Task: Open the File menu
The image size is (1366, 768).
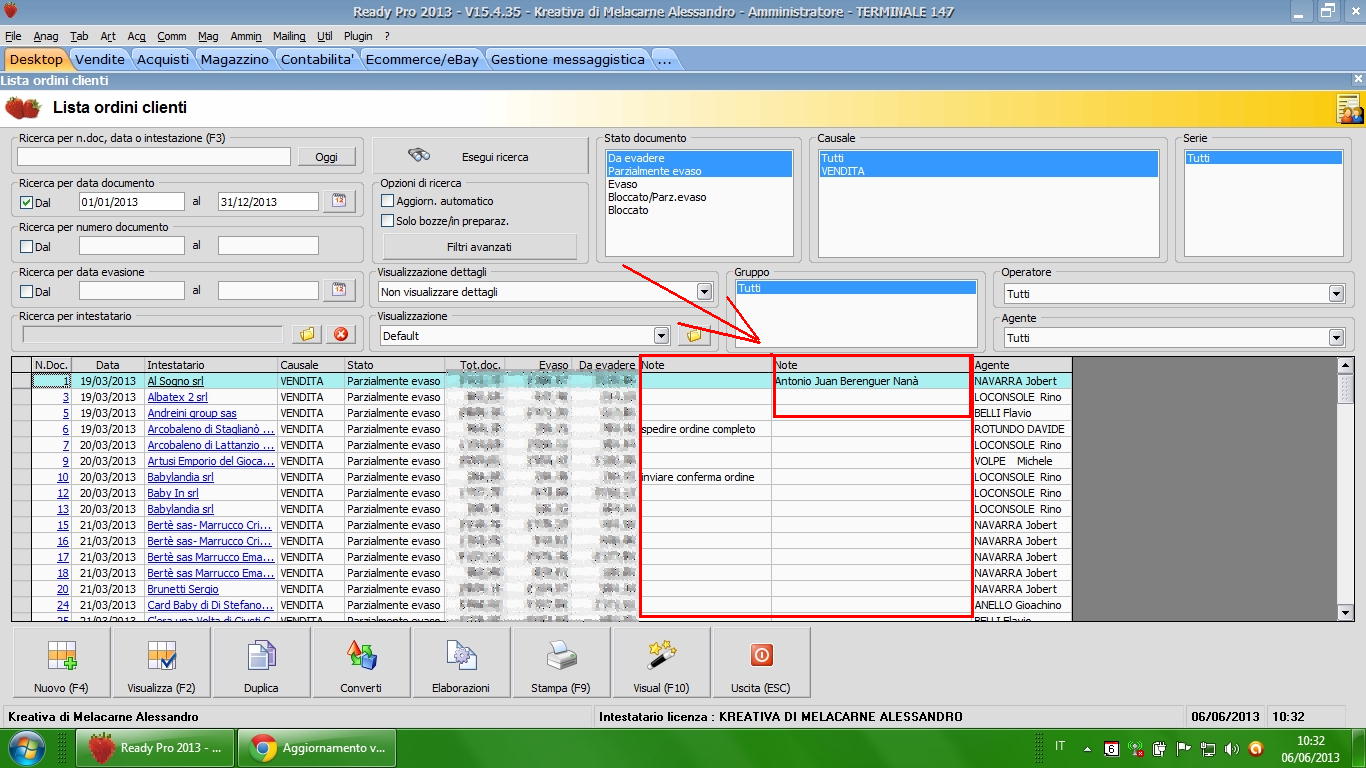Action: (x=13, y=36)
